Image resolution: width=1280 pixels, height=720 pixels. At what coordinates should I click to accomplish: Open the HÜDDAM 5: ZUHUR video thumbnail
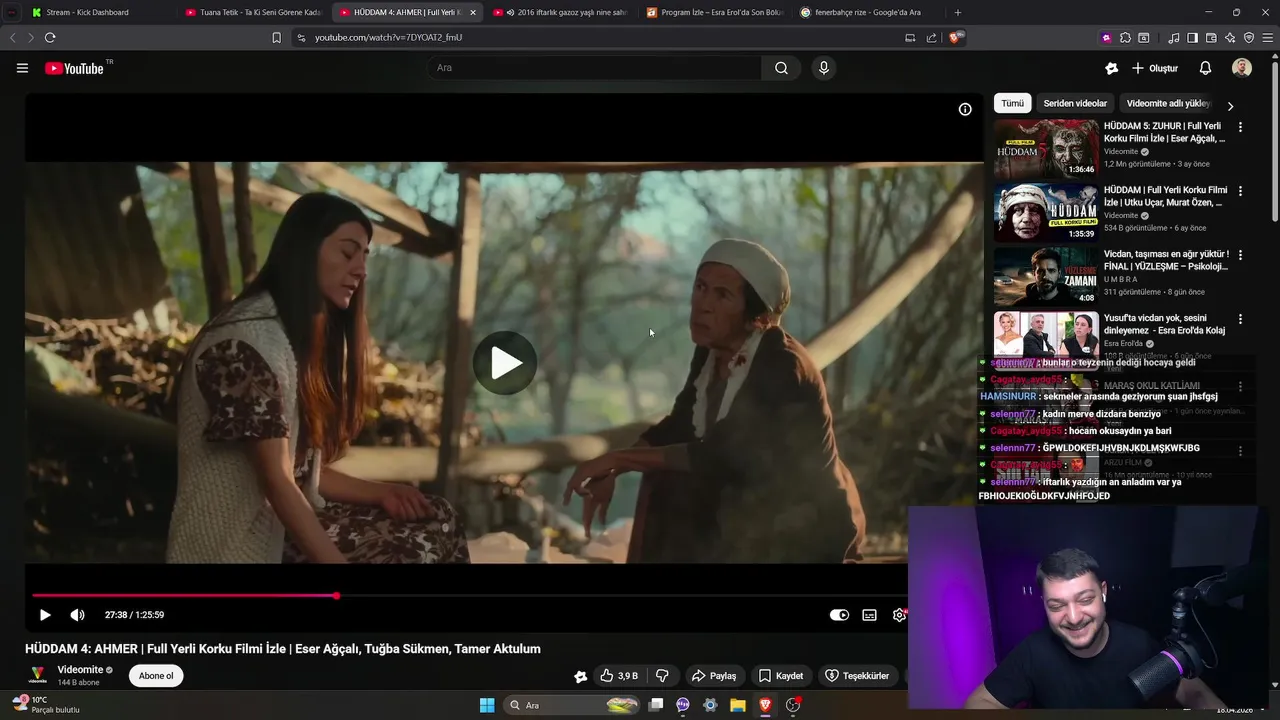click(x=1046, y=149)
